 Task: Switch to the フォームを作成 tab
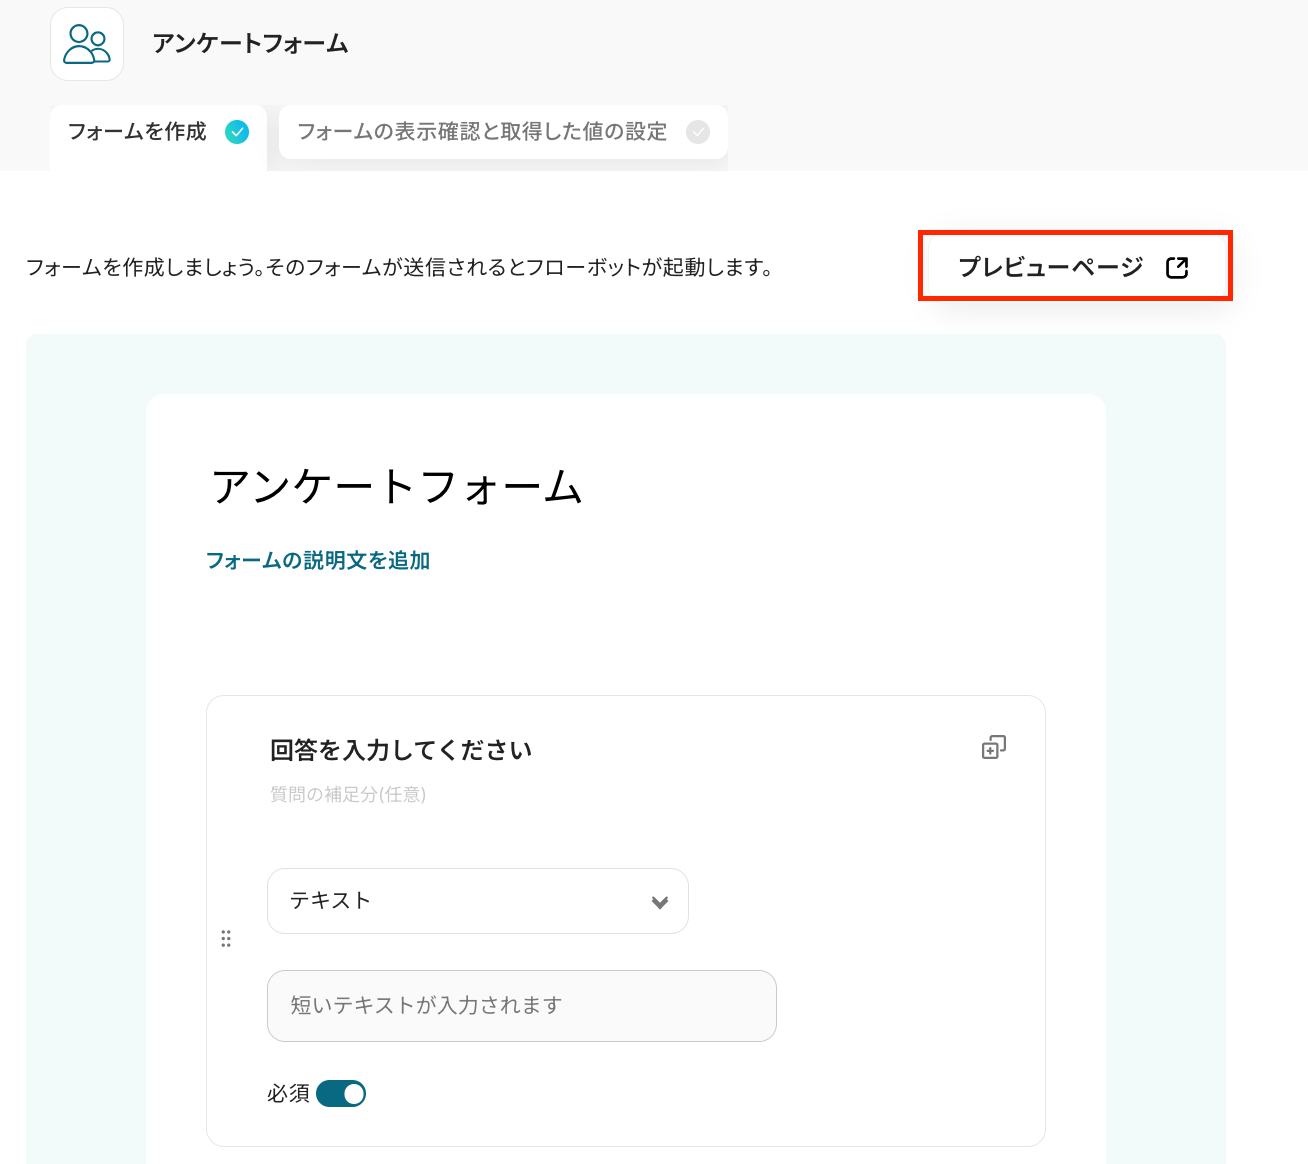tap(138, 132)
